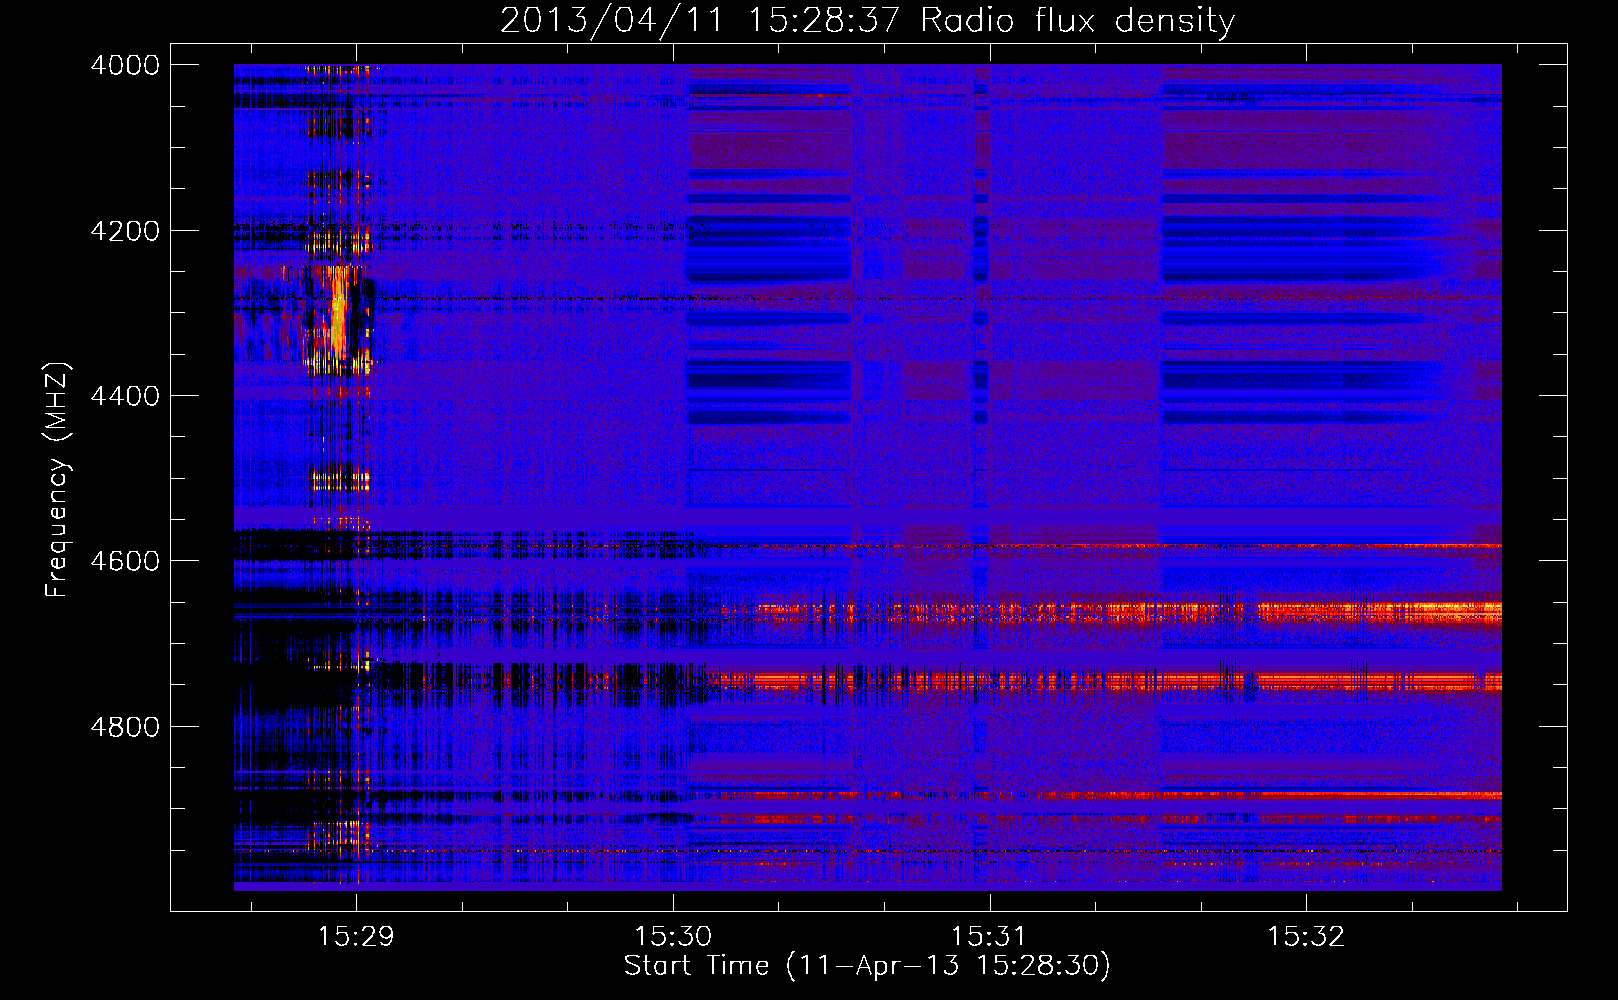This screenshot has width=1618, height=1000.
Task: Click the 4800 frequency axis label
Action: 125,726
